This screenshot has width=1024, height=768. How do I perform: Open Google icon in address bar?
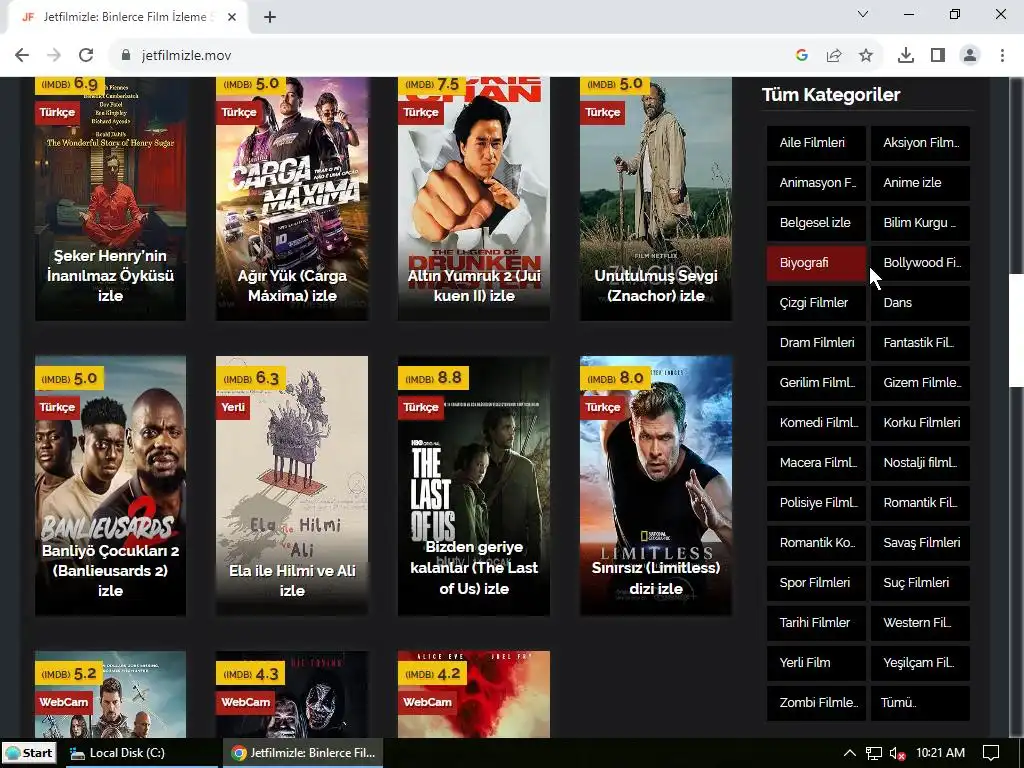click(x=802, y=56)
